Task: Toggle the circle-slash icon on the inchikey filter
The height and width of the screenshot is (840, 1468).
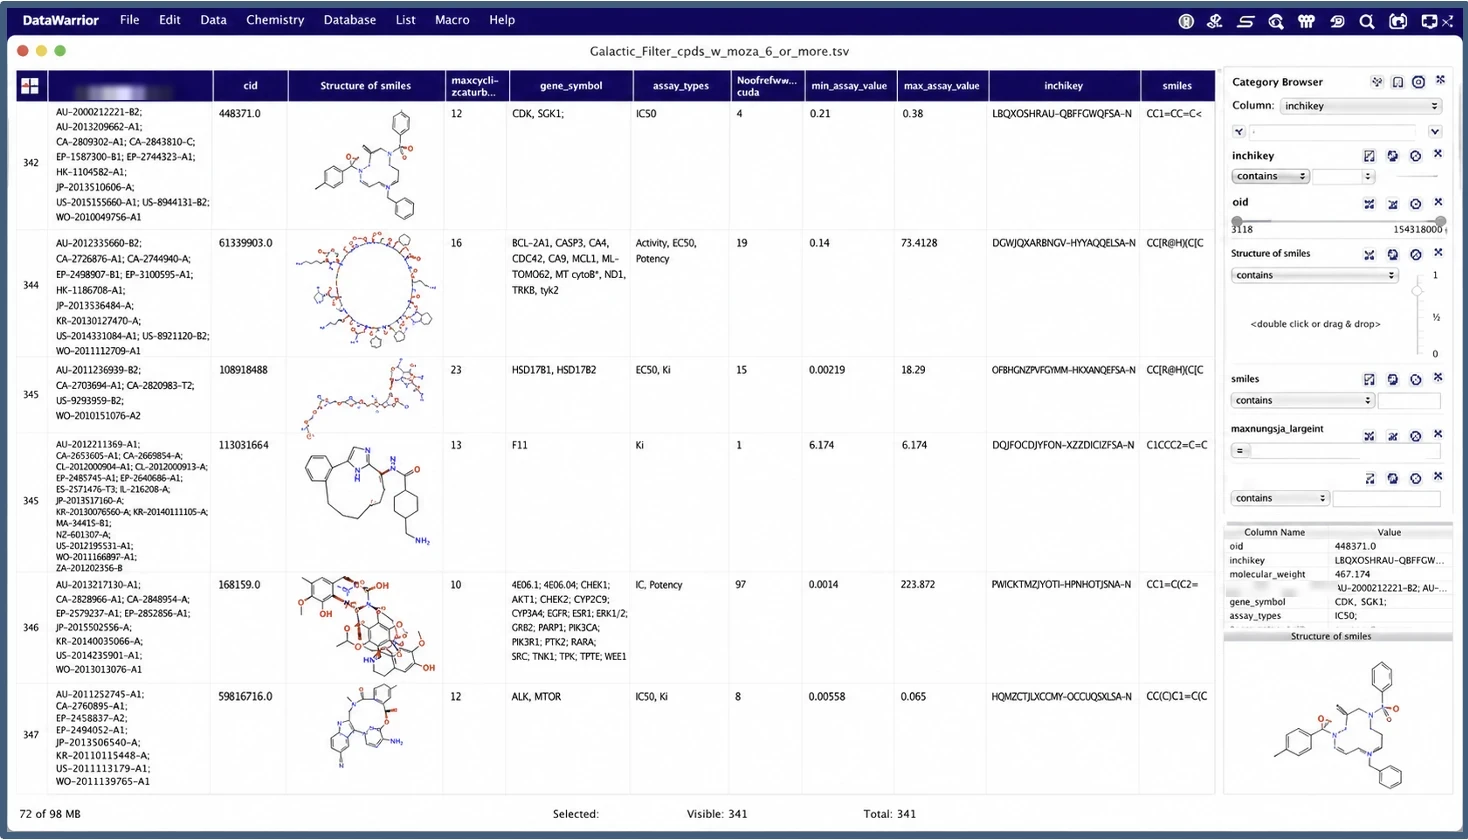Action: click(1415, 156)
